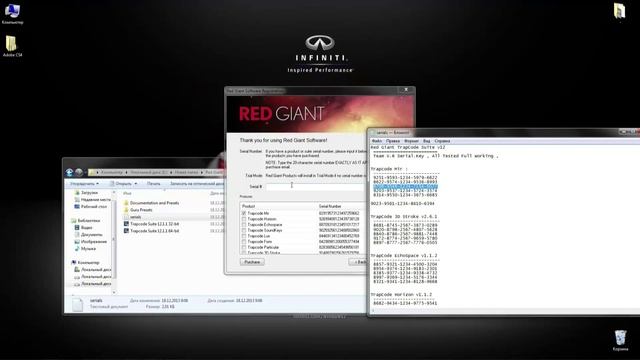Close the Red Giant registration dialog
This screenshot has width=640, height=360.
point(406,89)
